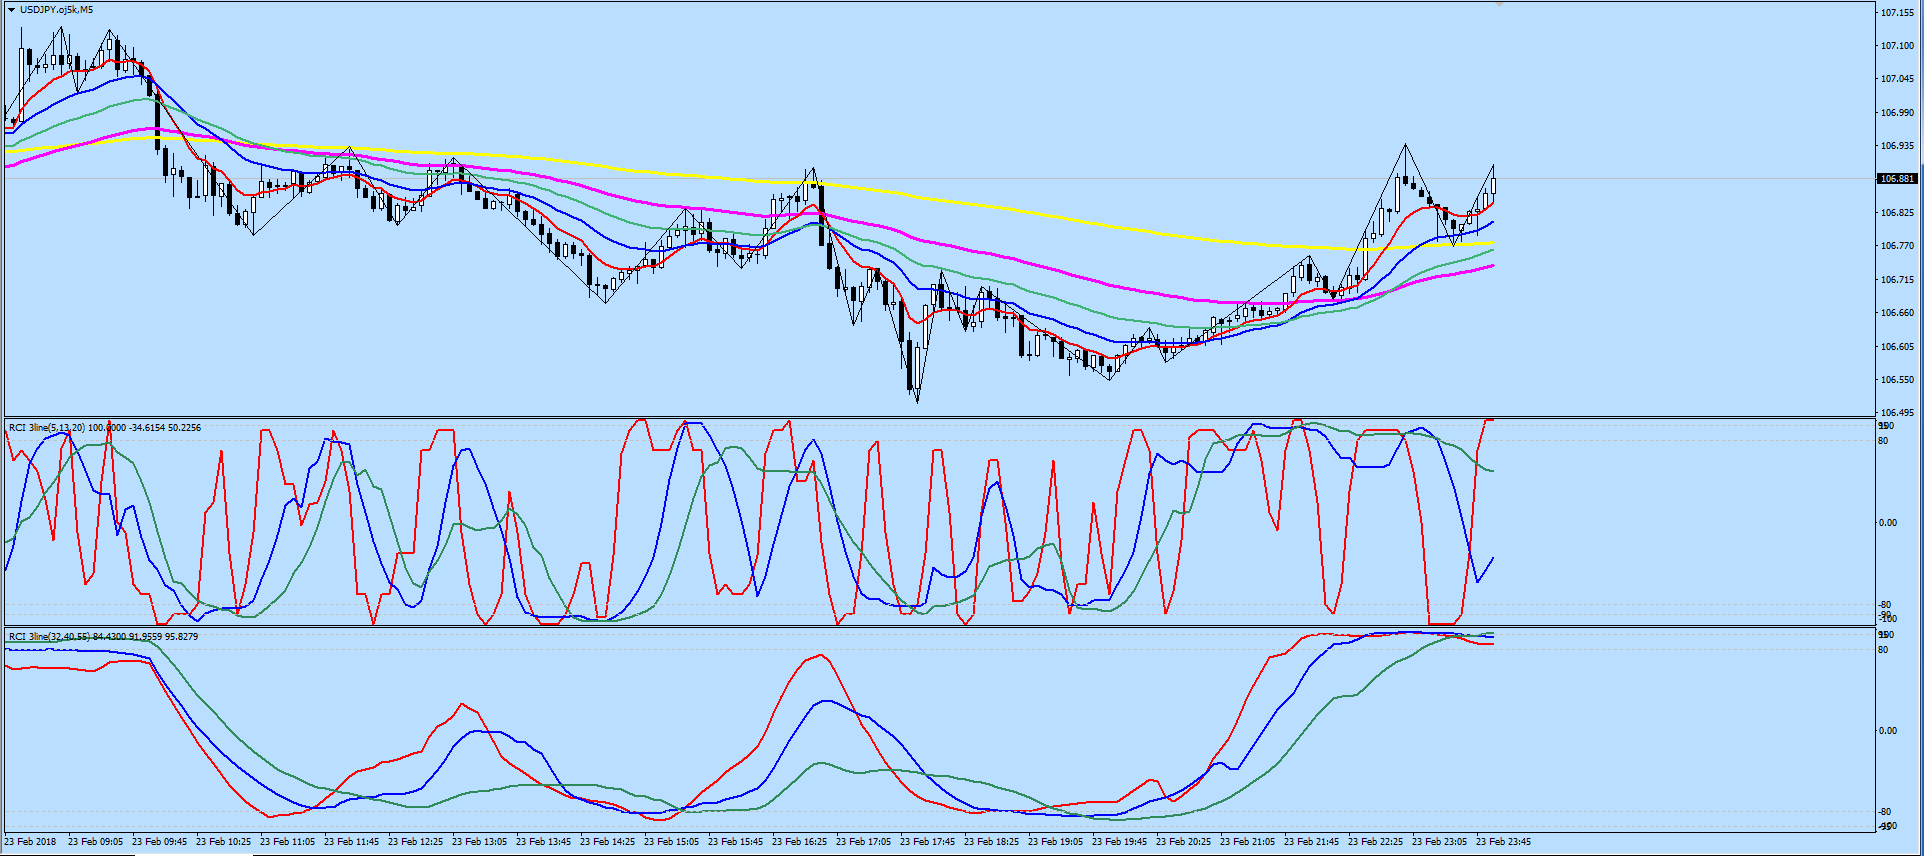Click the 23 Feb 21:45 time label
Viewport: 1924px width, 856px height.
(1311, 842)
